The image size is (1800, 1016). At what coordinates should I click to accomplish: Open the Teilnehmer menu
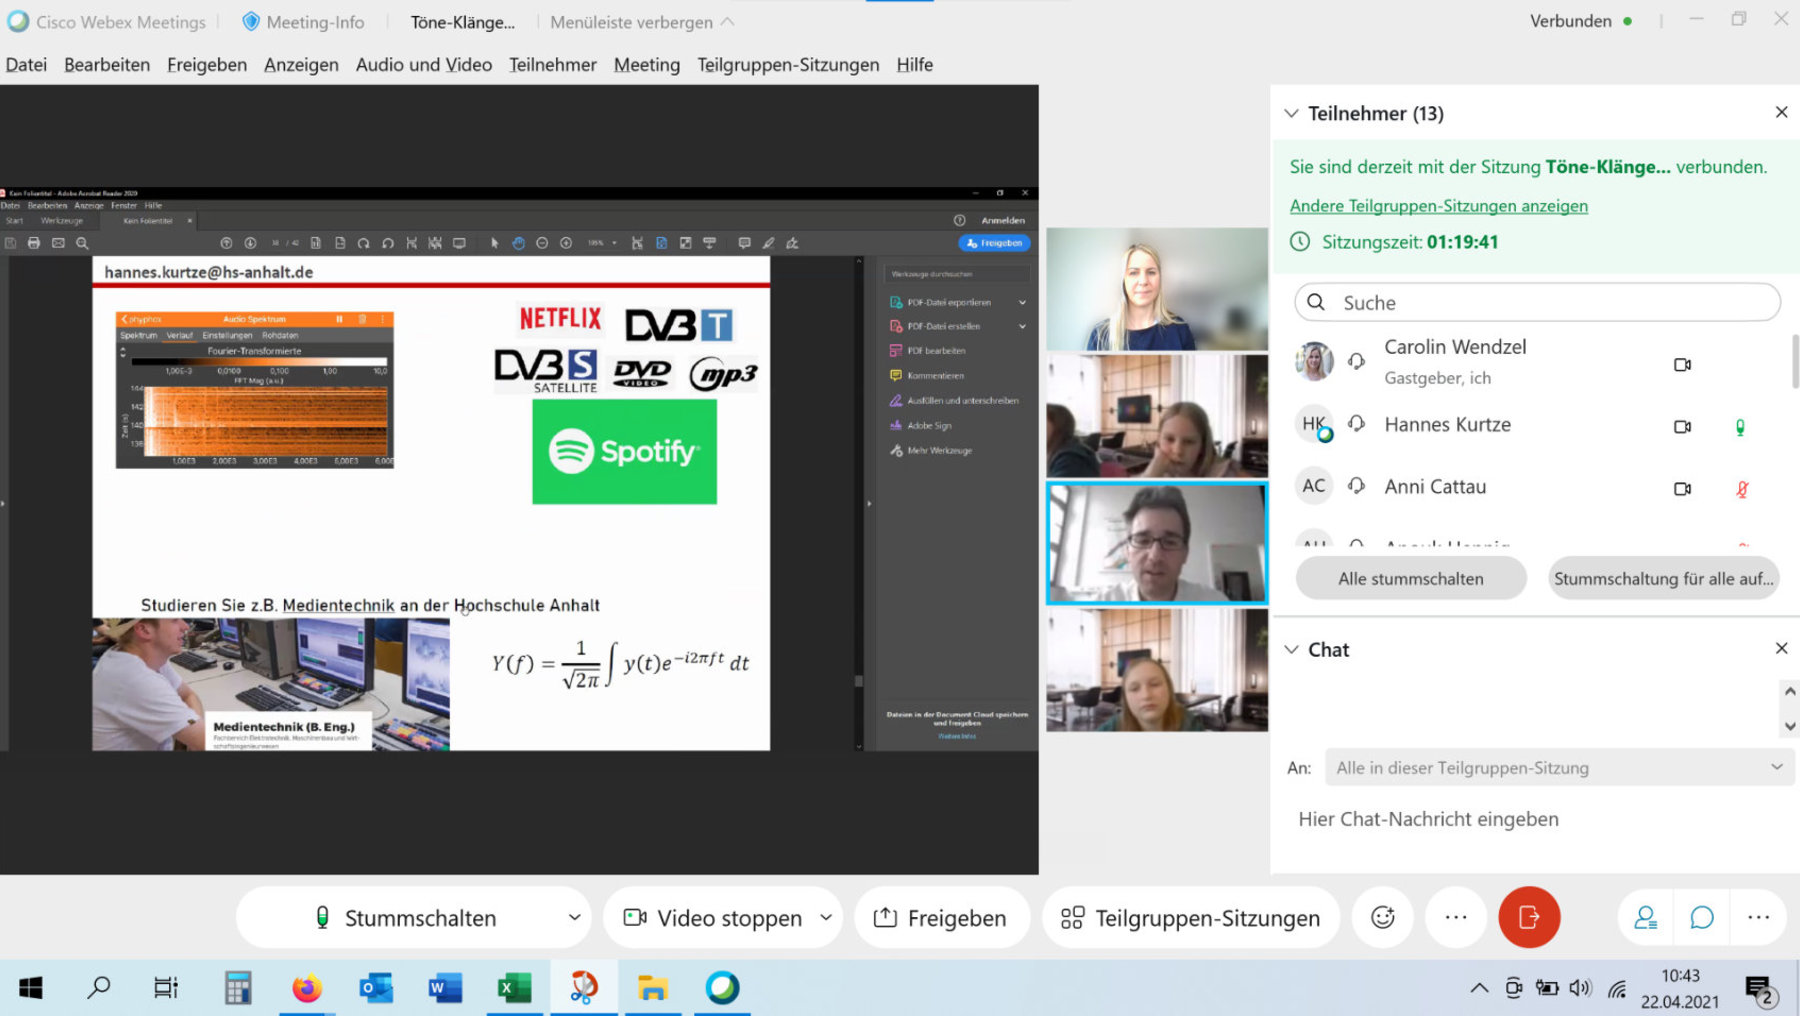[552, 64]
